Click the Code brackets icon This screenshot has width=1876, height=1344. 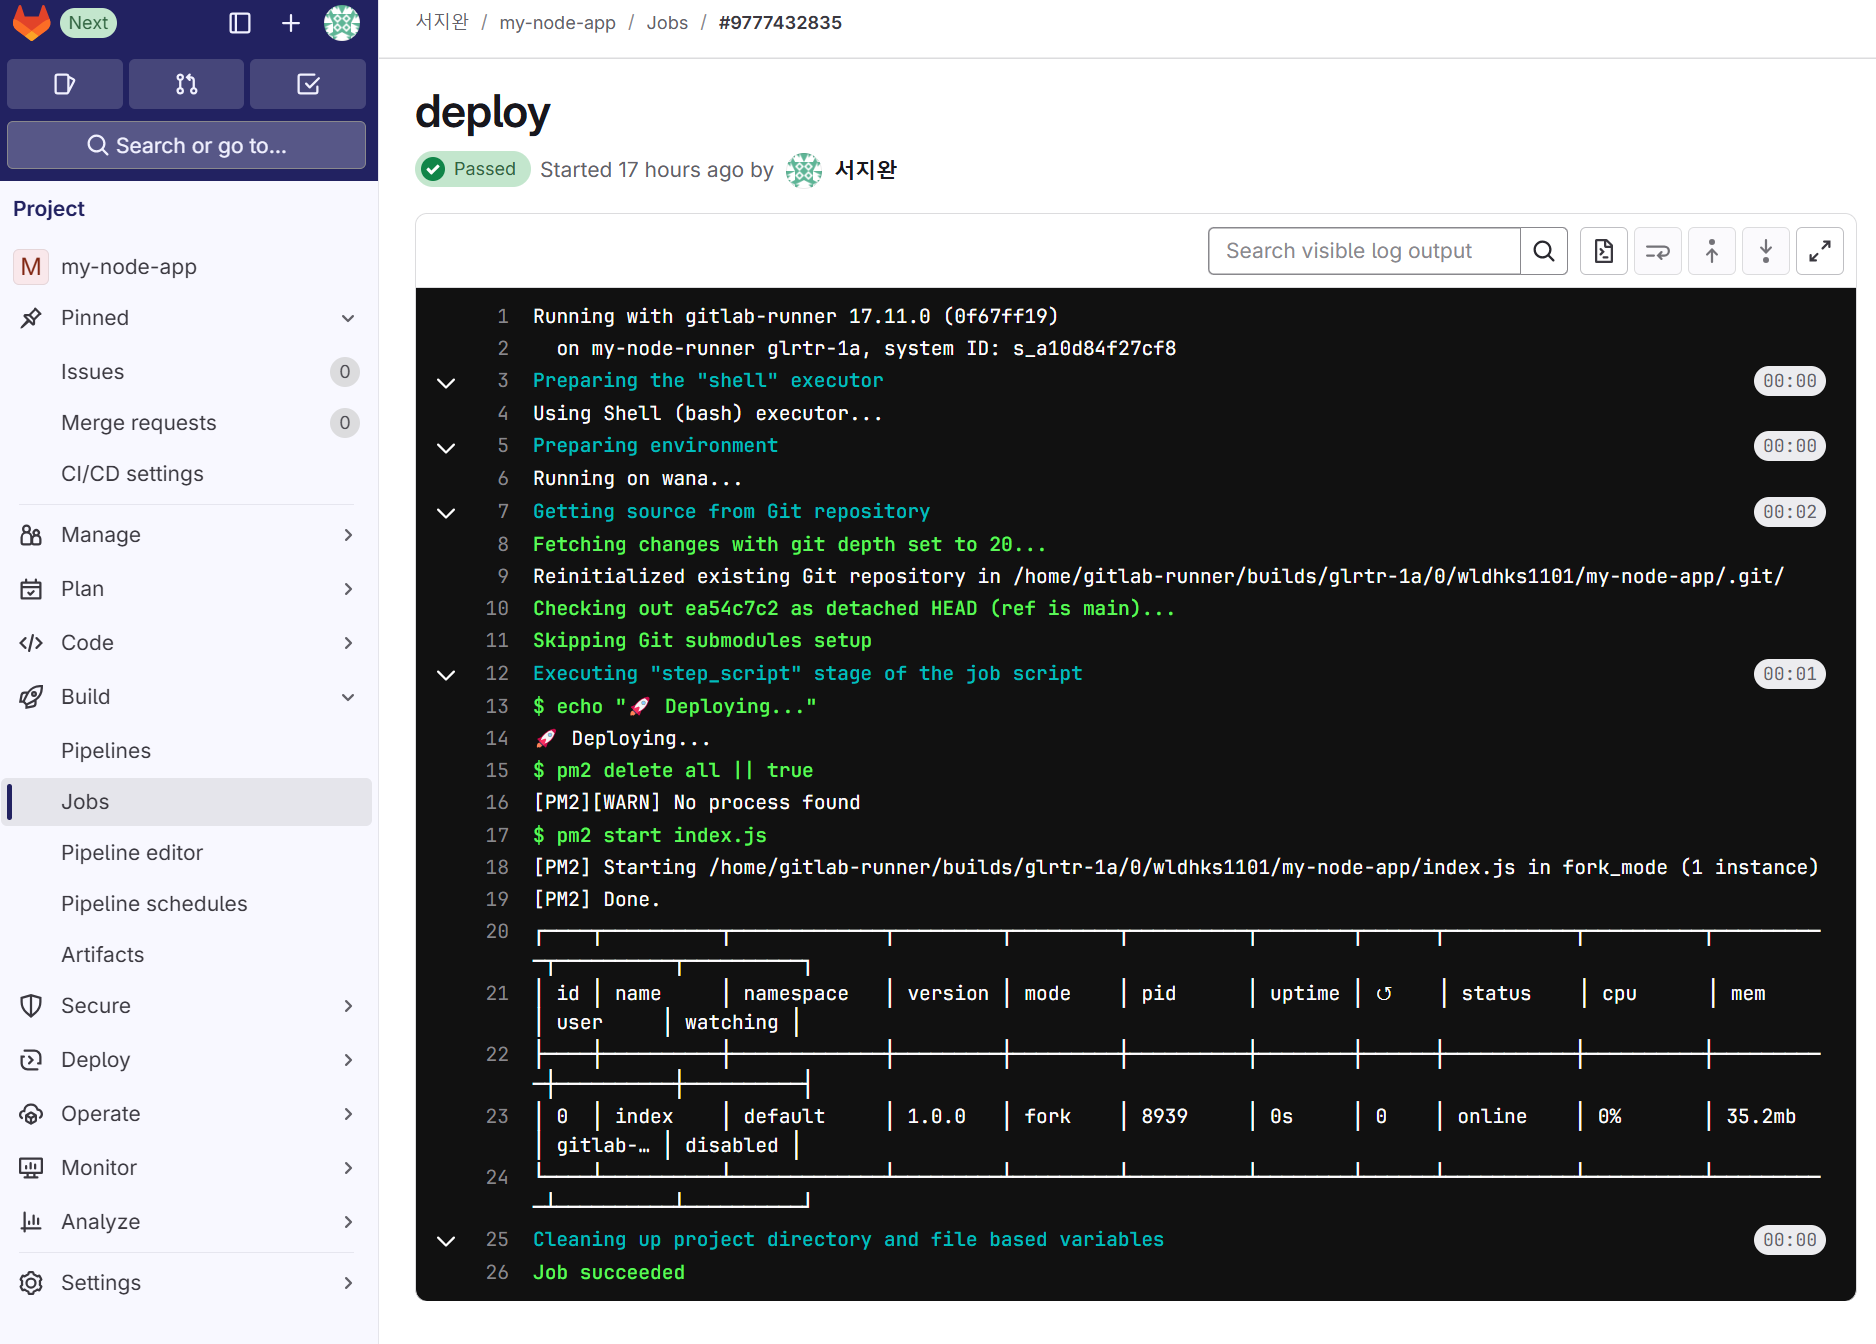pyautogui.click(x=31, y=643)
